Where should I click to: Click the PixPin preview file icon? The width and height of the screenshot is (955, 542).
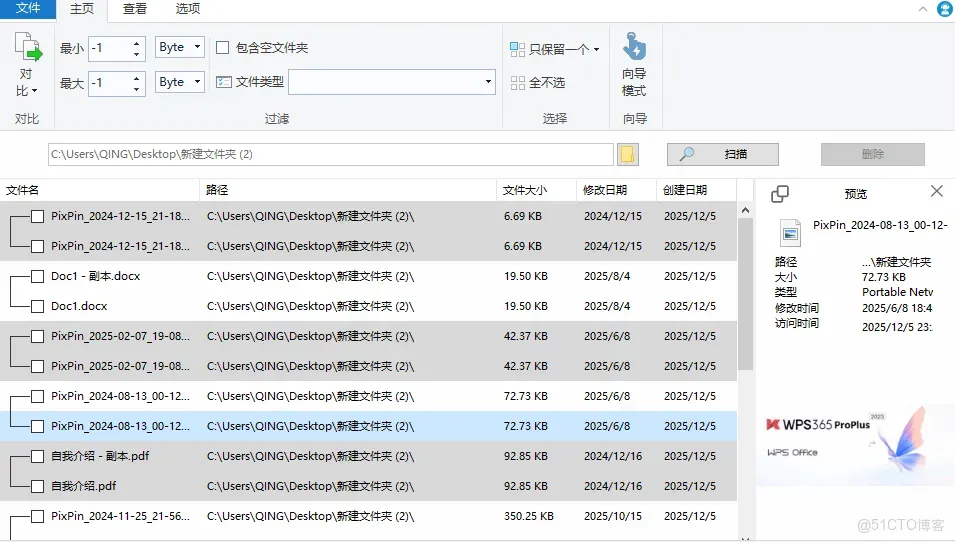(790, 233)
